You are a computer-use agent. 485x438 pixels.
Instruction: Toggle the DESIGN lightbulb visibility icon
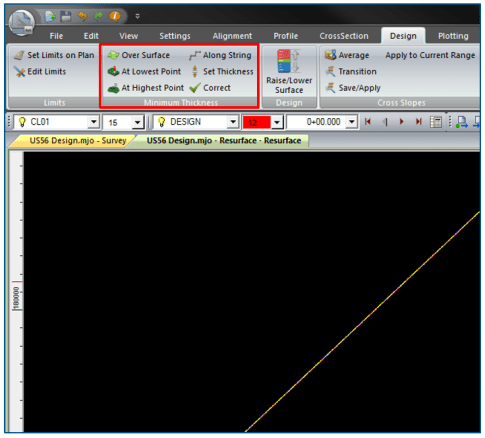162,122
